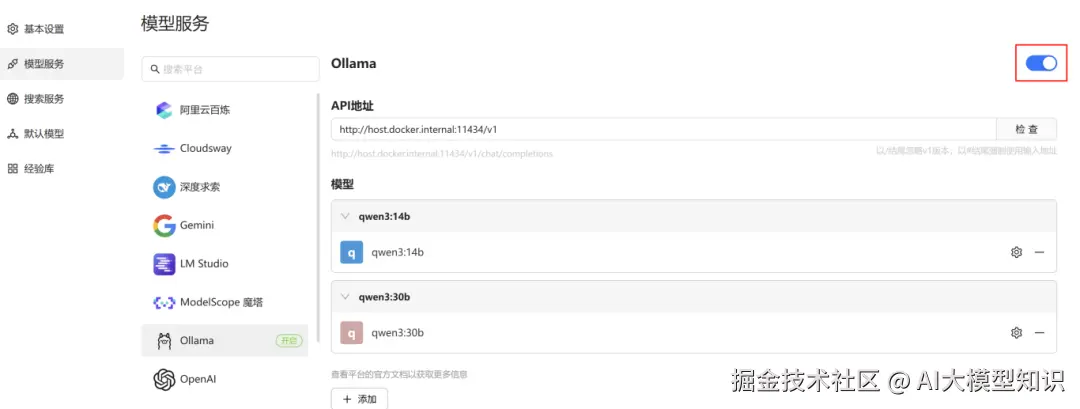Click the qwen3:14b model row name

click(x=397, y=252)
